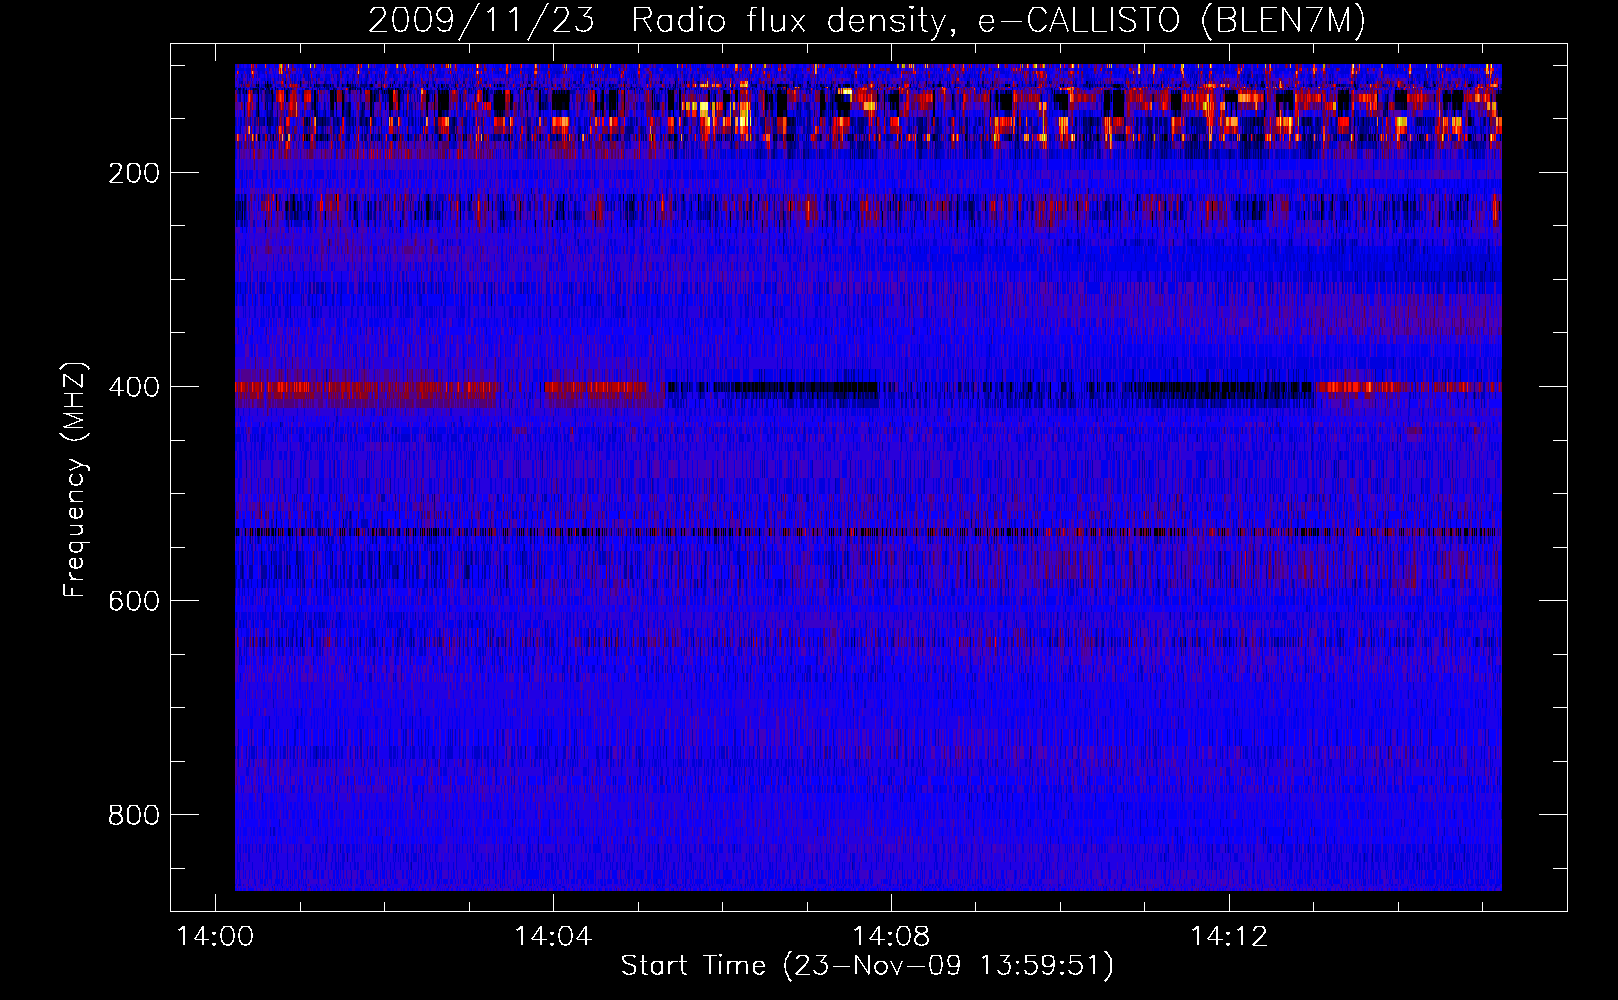Click the 600 frequency tick label
1618x1000 pixels.
coord(134,601)
